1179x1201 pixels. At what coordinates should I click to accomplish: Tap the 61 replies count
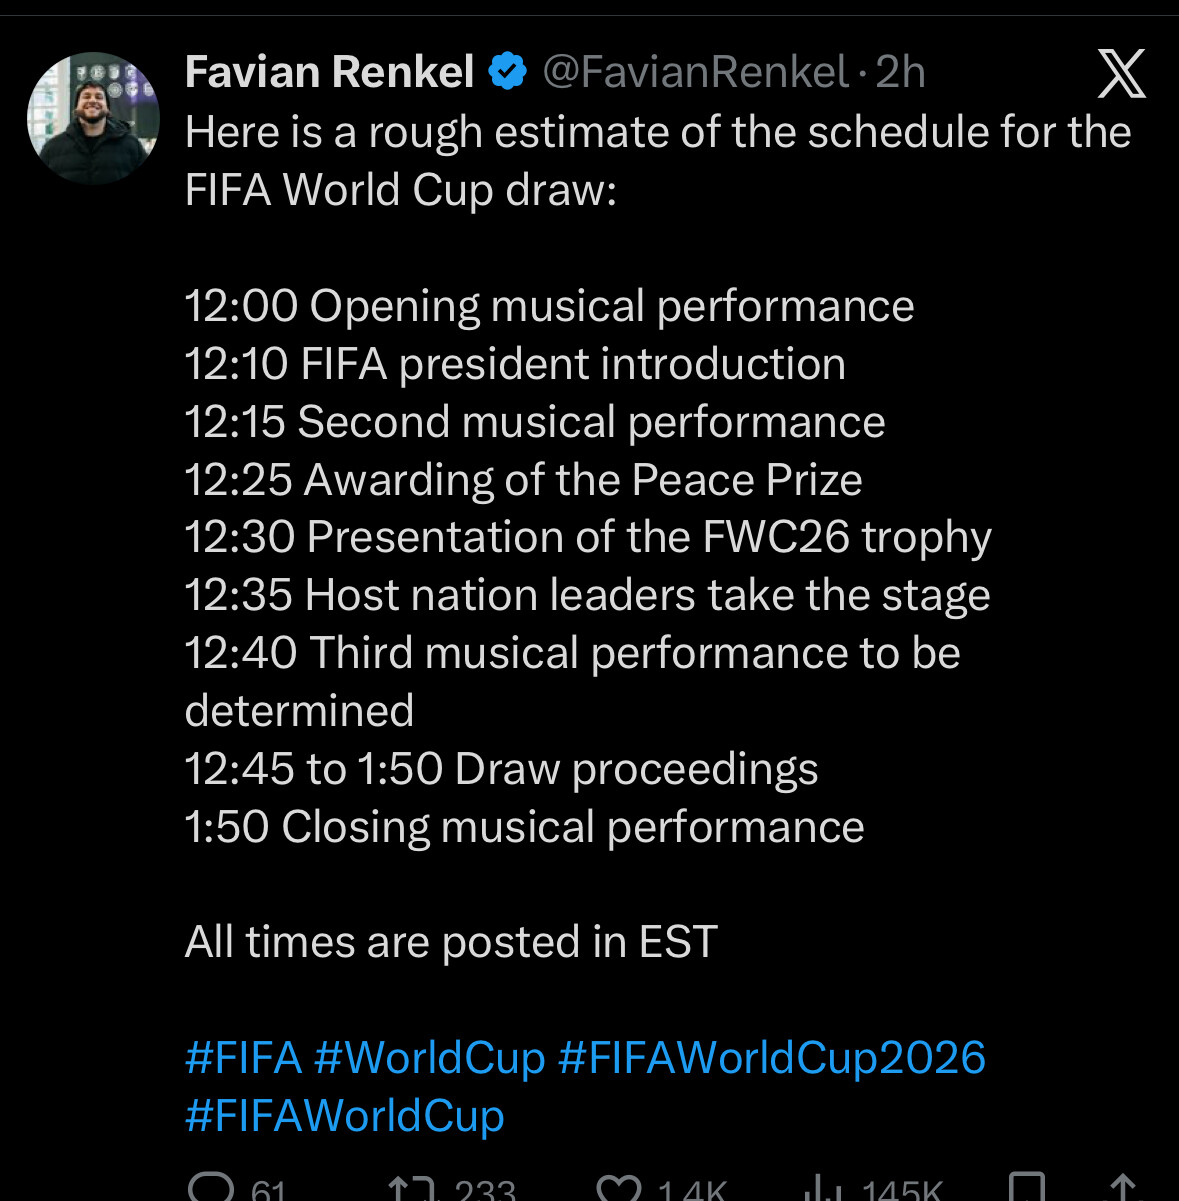click(x=268, y=1190)
